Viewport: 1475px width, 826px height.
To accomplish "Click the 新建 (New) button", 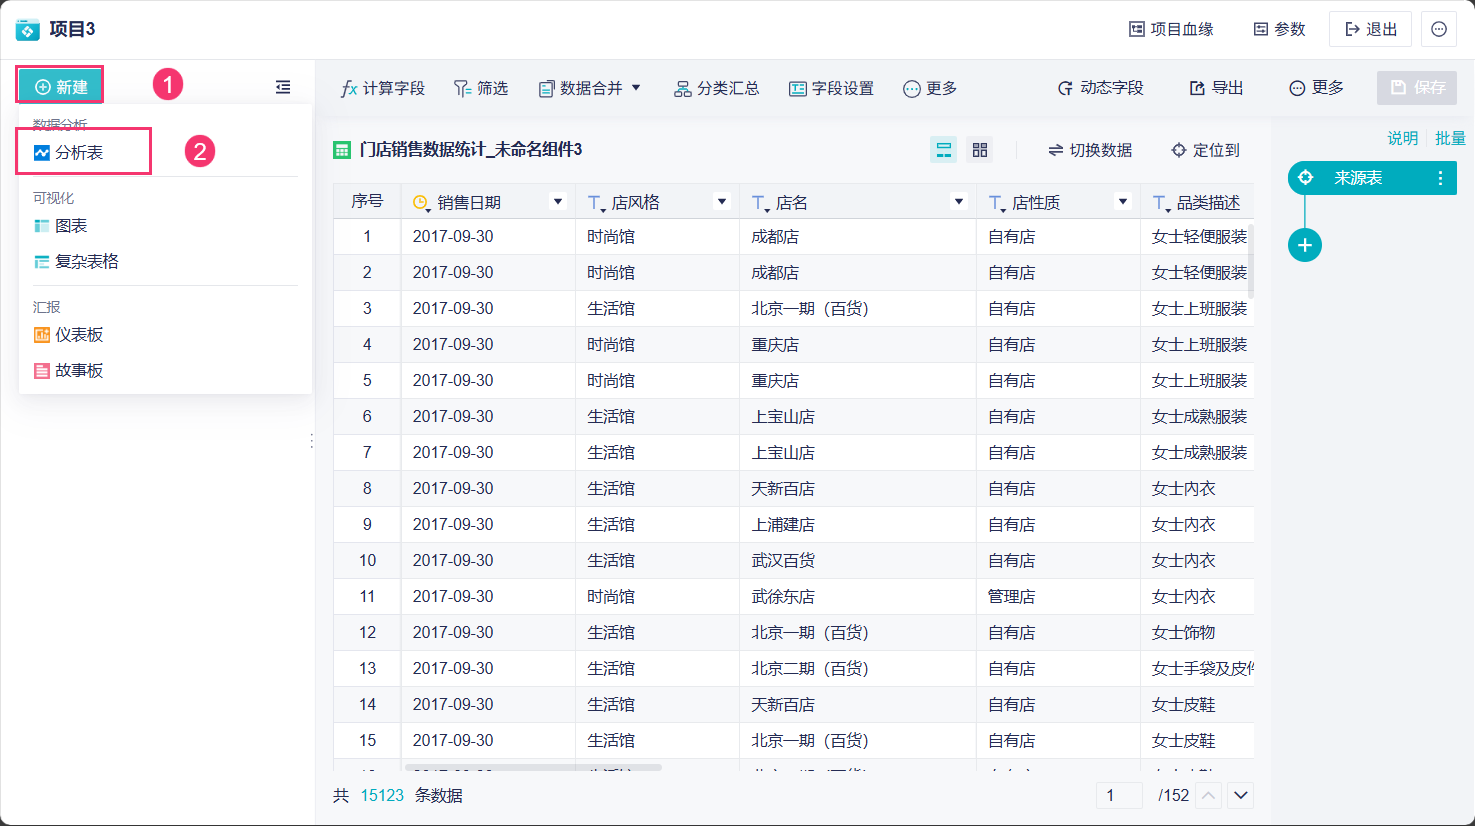I will [60, 87].
